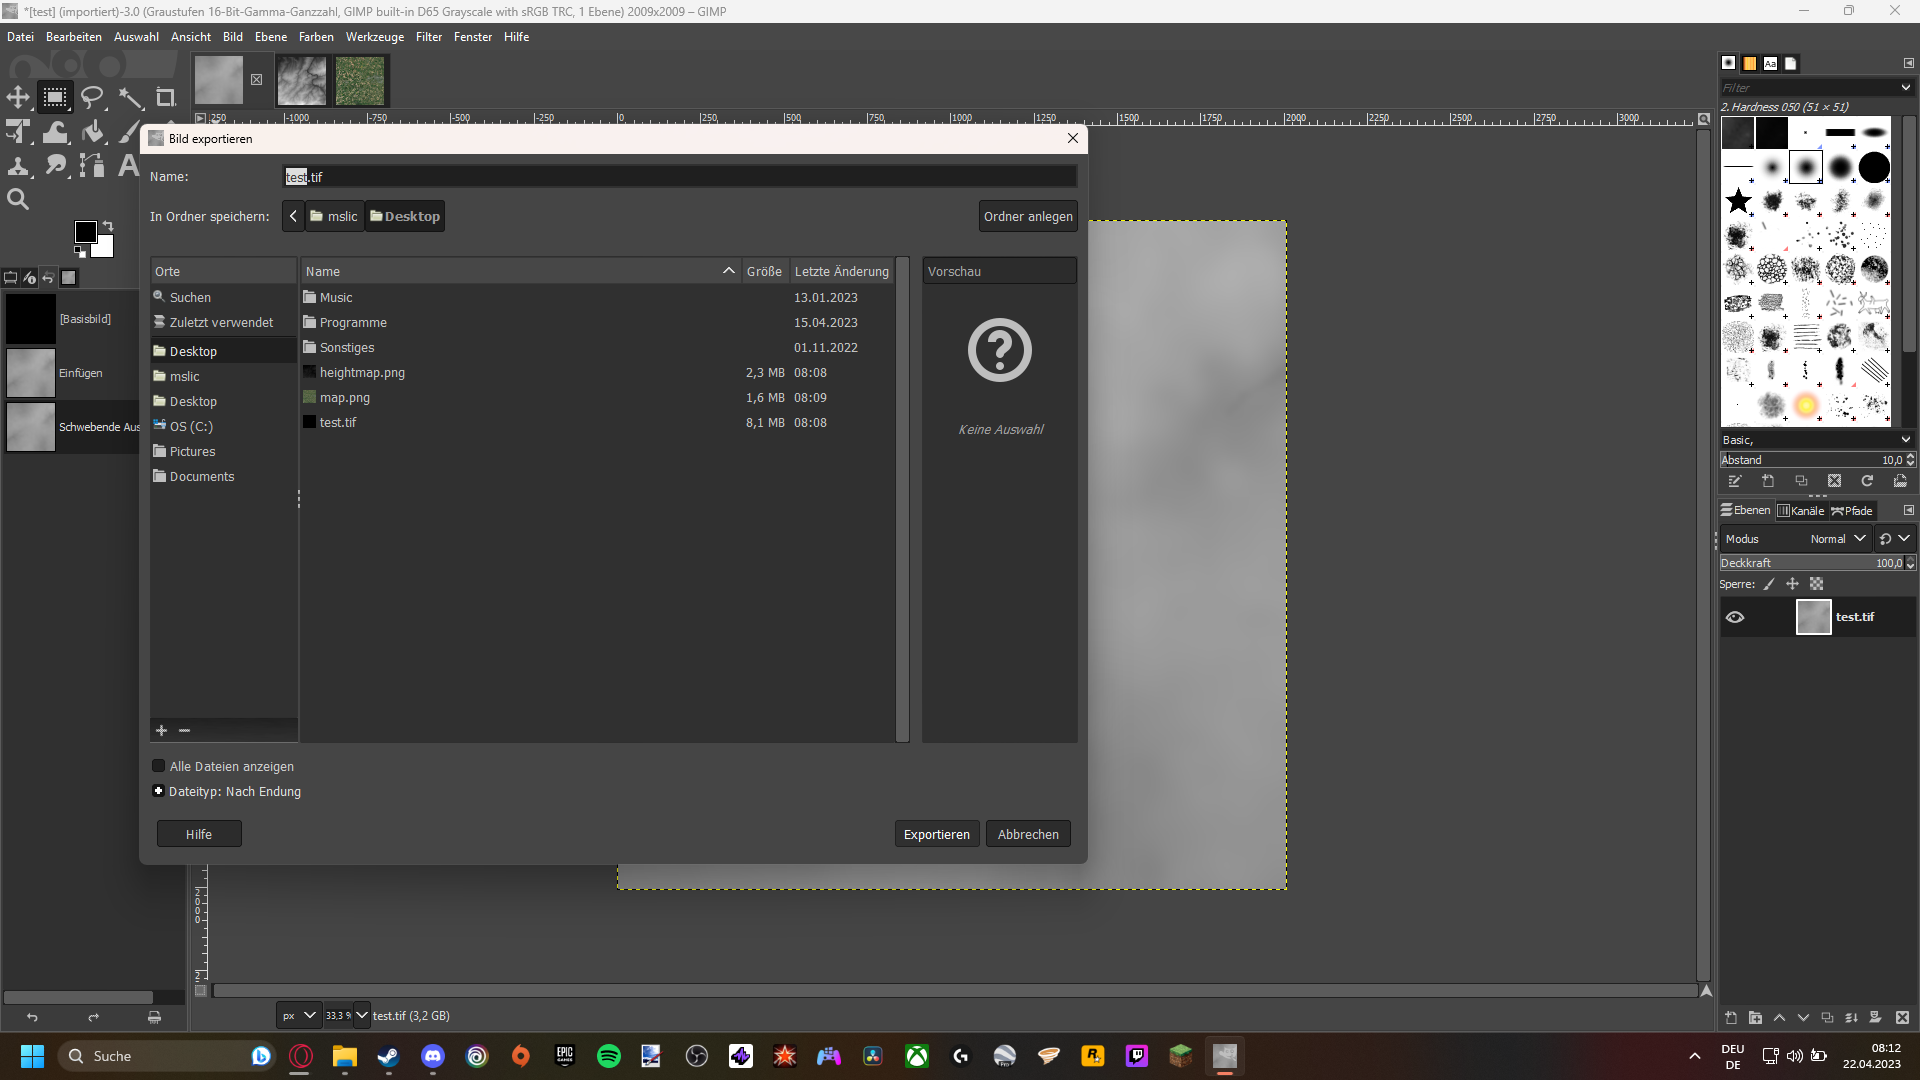The width and height of the screenshot is (1920, 1080).
Task: Click 'Ordner anlegen' button
Action: click(1027, 216)
